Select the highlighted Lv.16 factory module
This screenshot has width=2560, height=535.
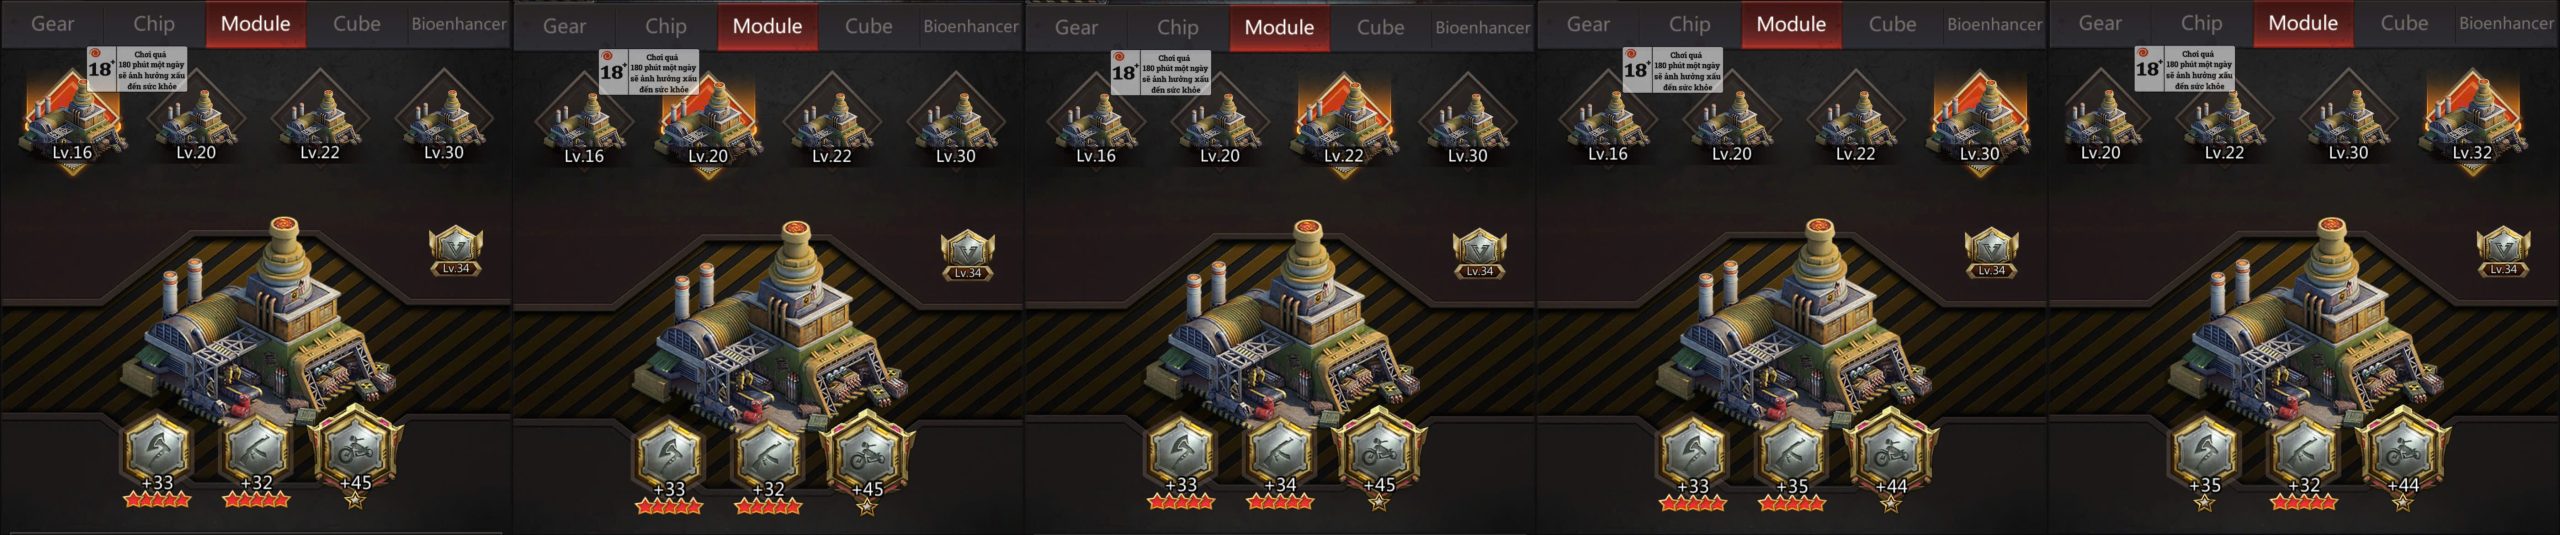click(x=71, y=122)
